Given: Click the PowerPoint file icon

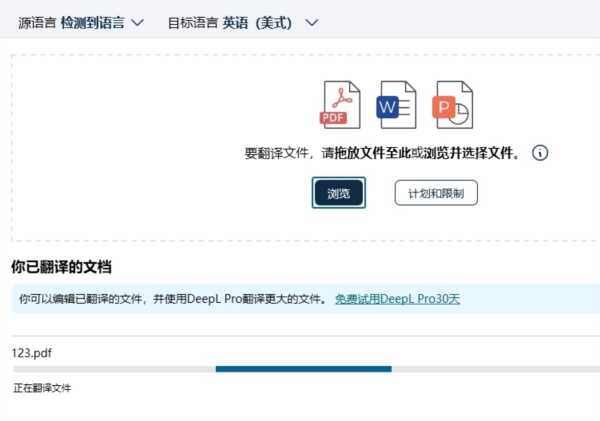Looking at the screenshot, I should tap(452, 106).
